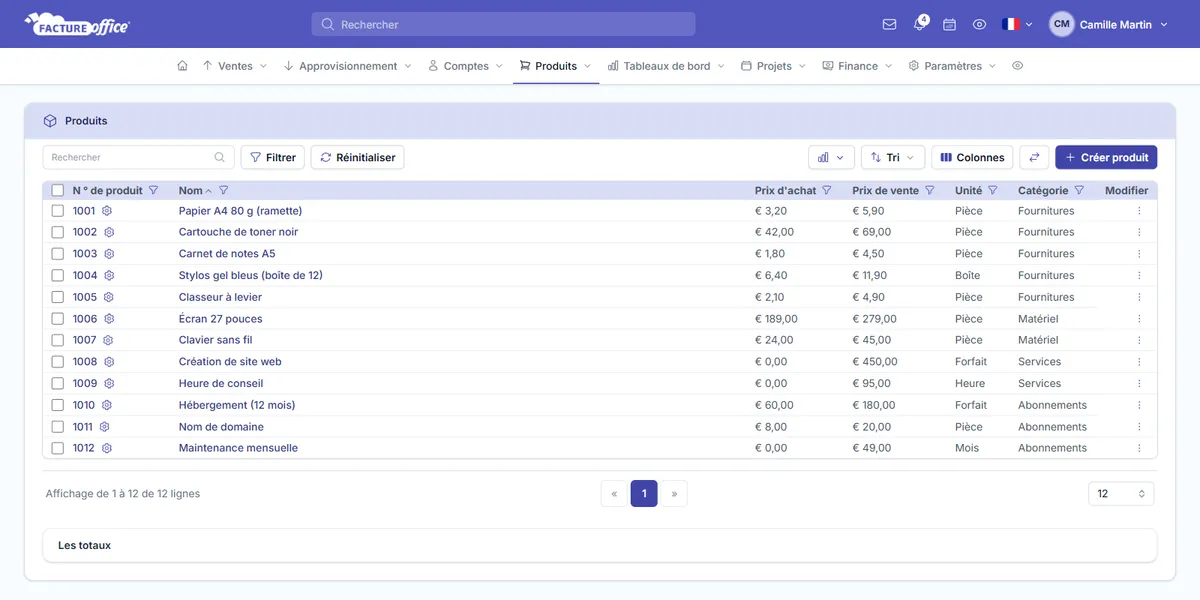The image size is (1200, 600).
Task: Open the Projets menu
Action: [774, 66]
